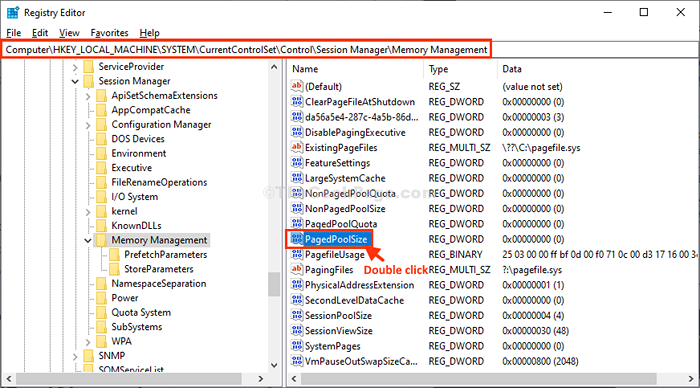Image resolution: width=700 pixels, height=388 pixels.
Task: Open the Favorites menu
Action: (x=109, y=33)
